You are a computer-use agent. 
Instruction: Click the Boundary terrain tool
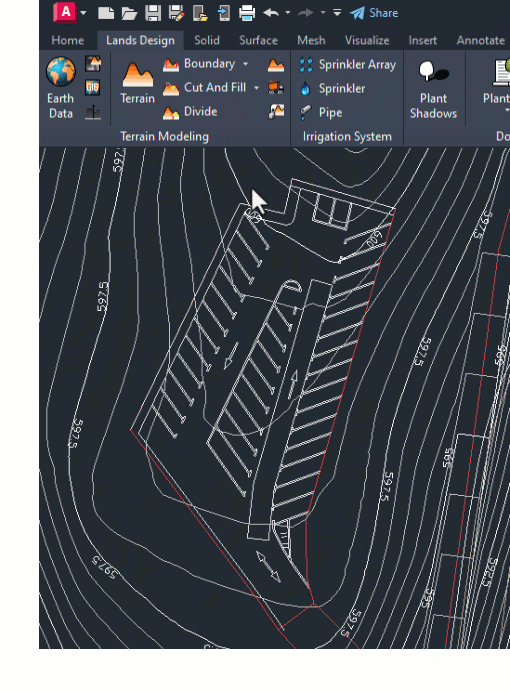click(x=199, y=64)
